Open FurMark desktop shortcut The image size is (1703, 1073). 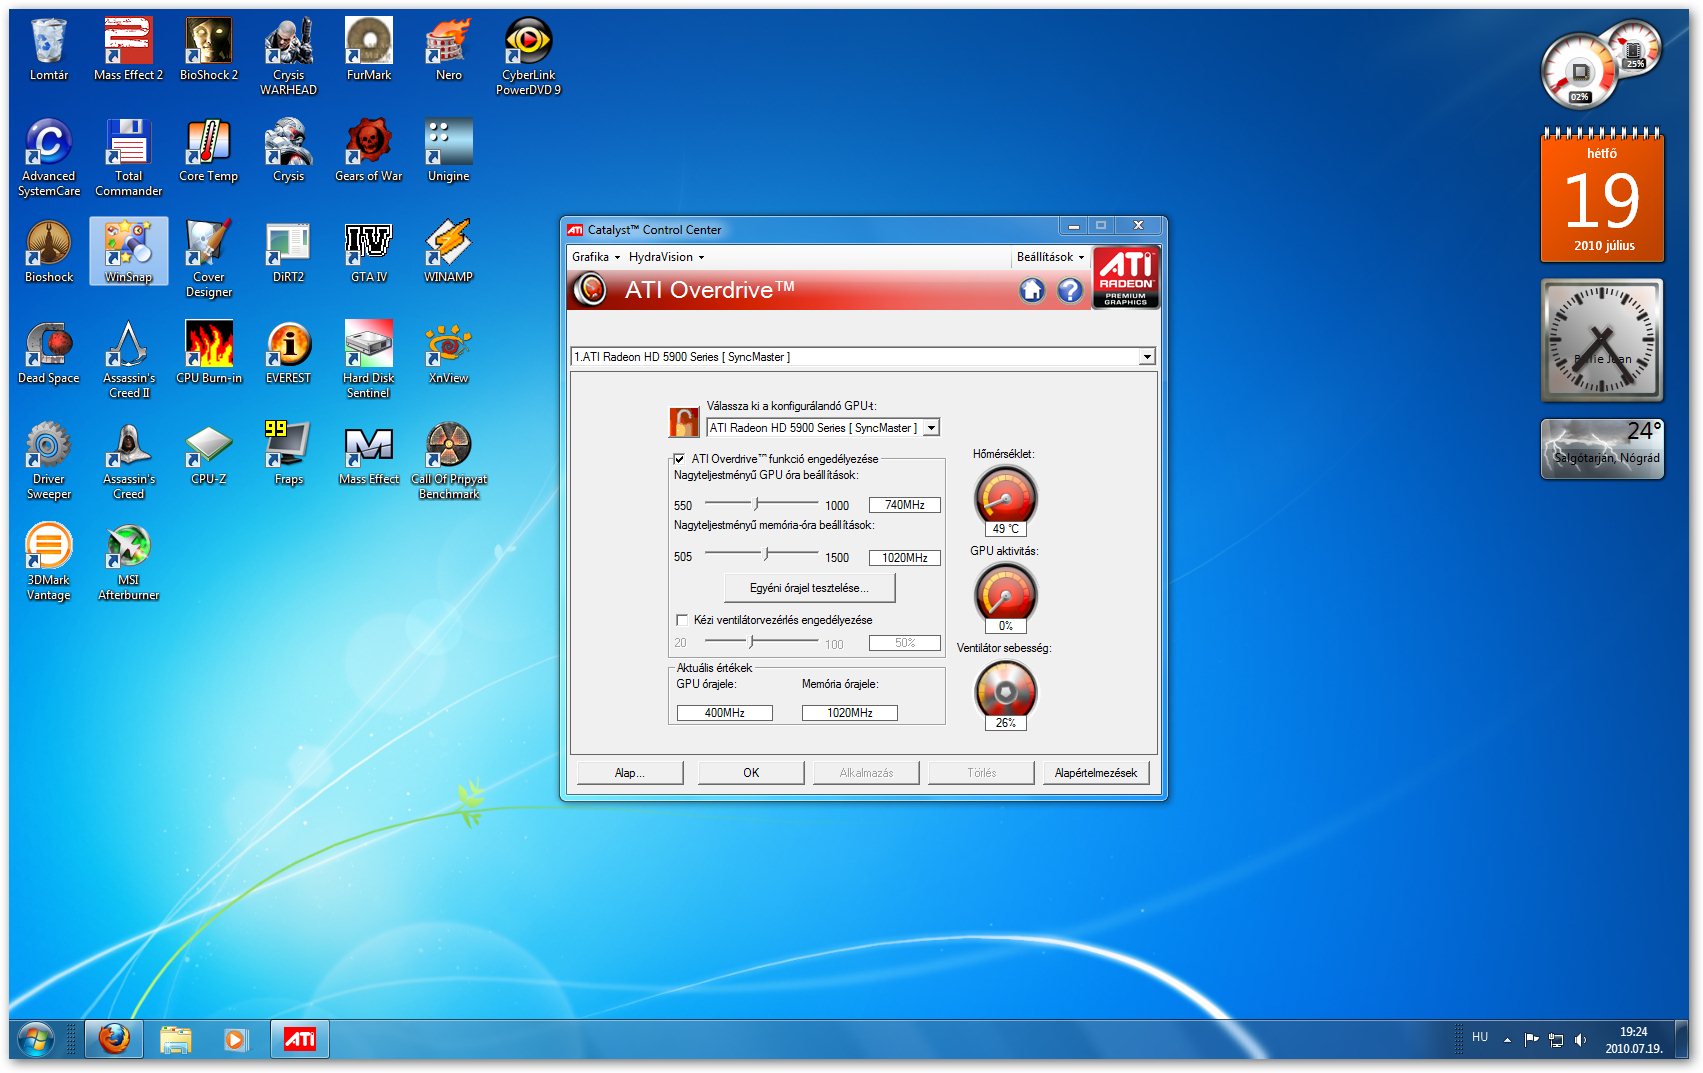369,50
